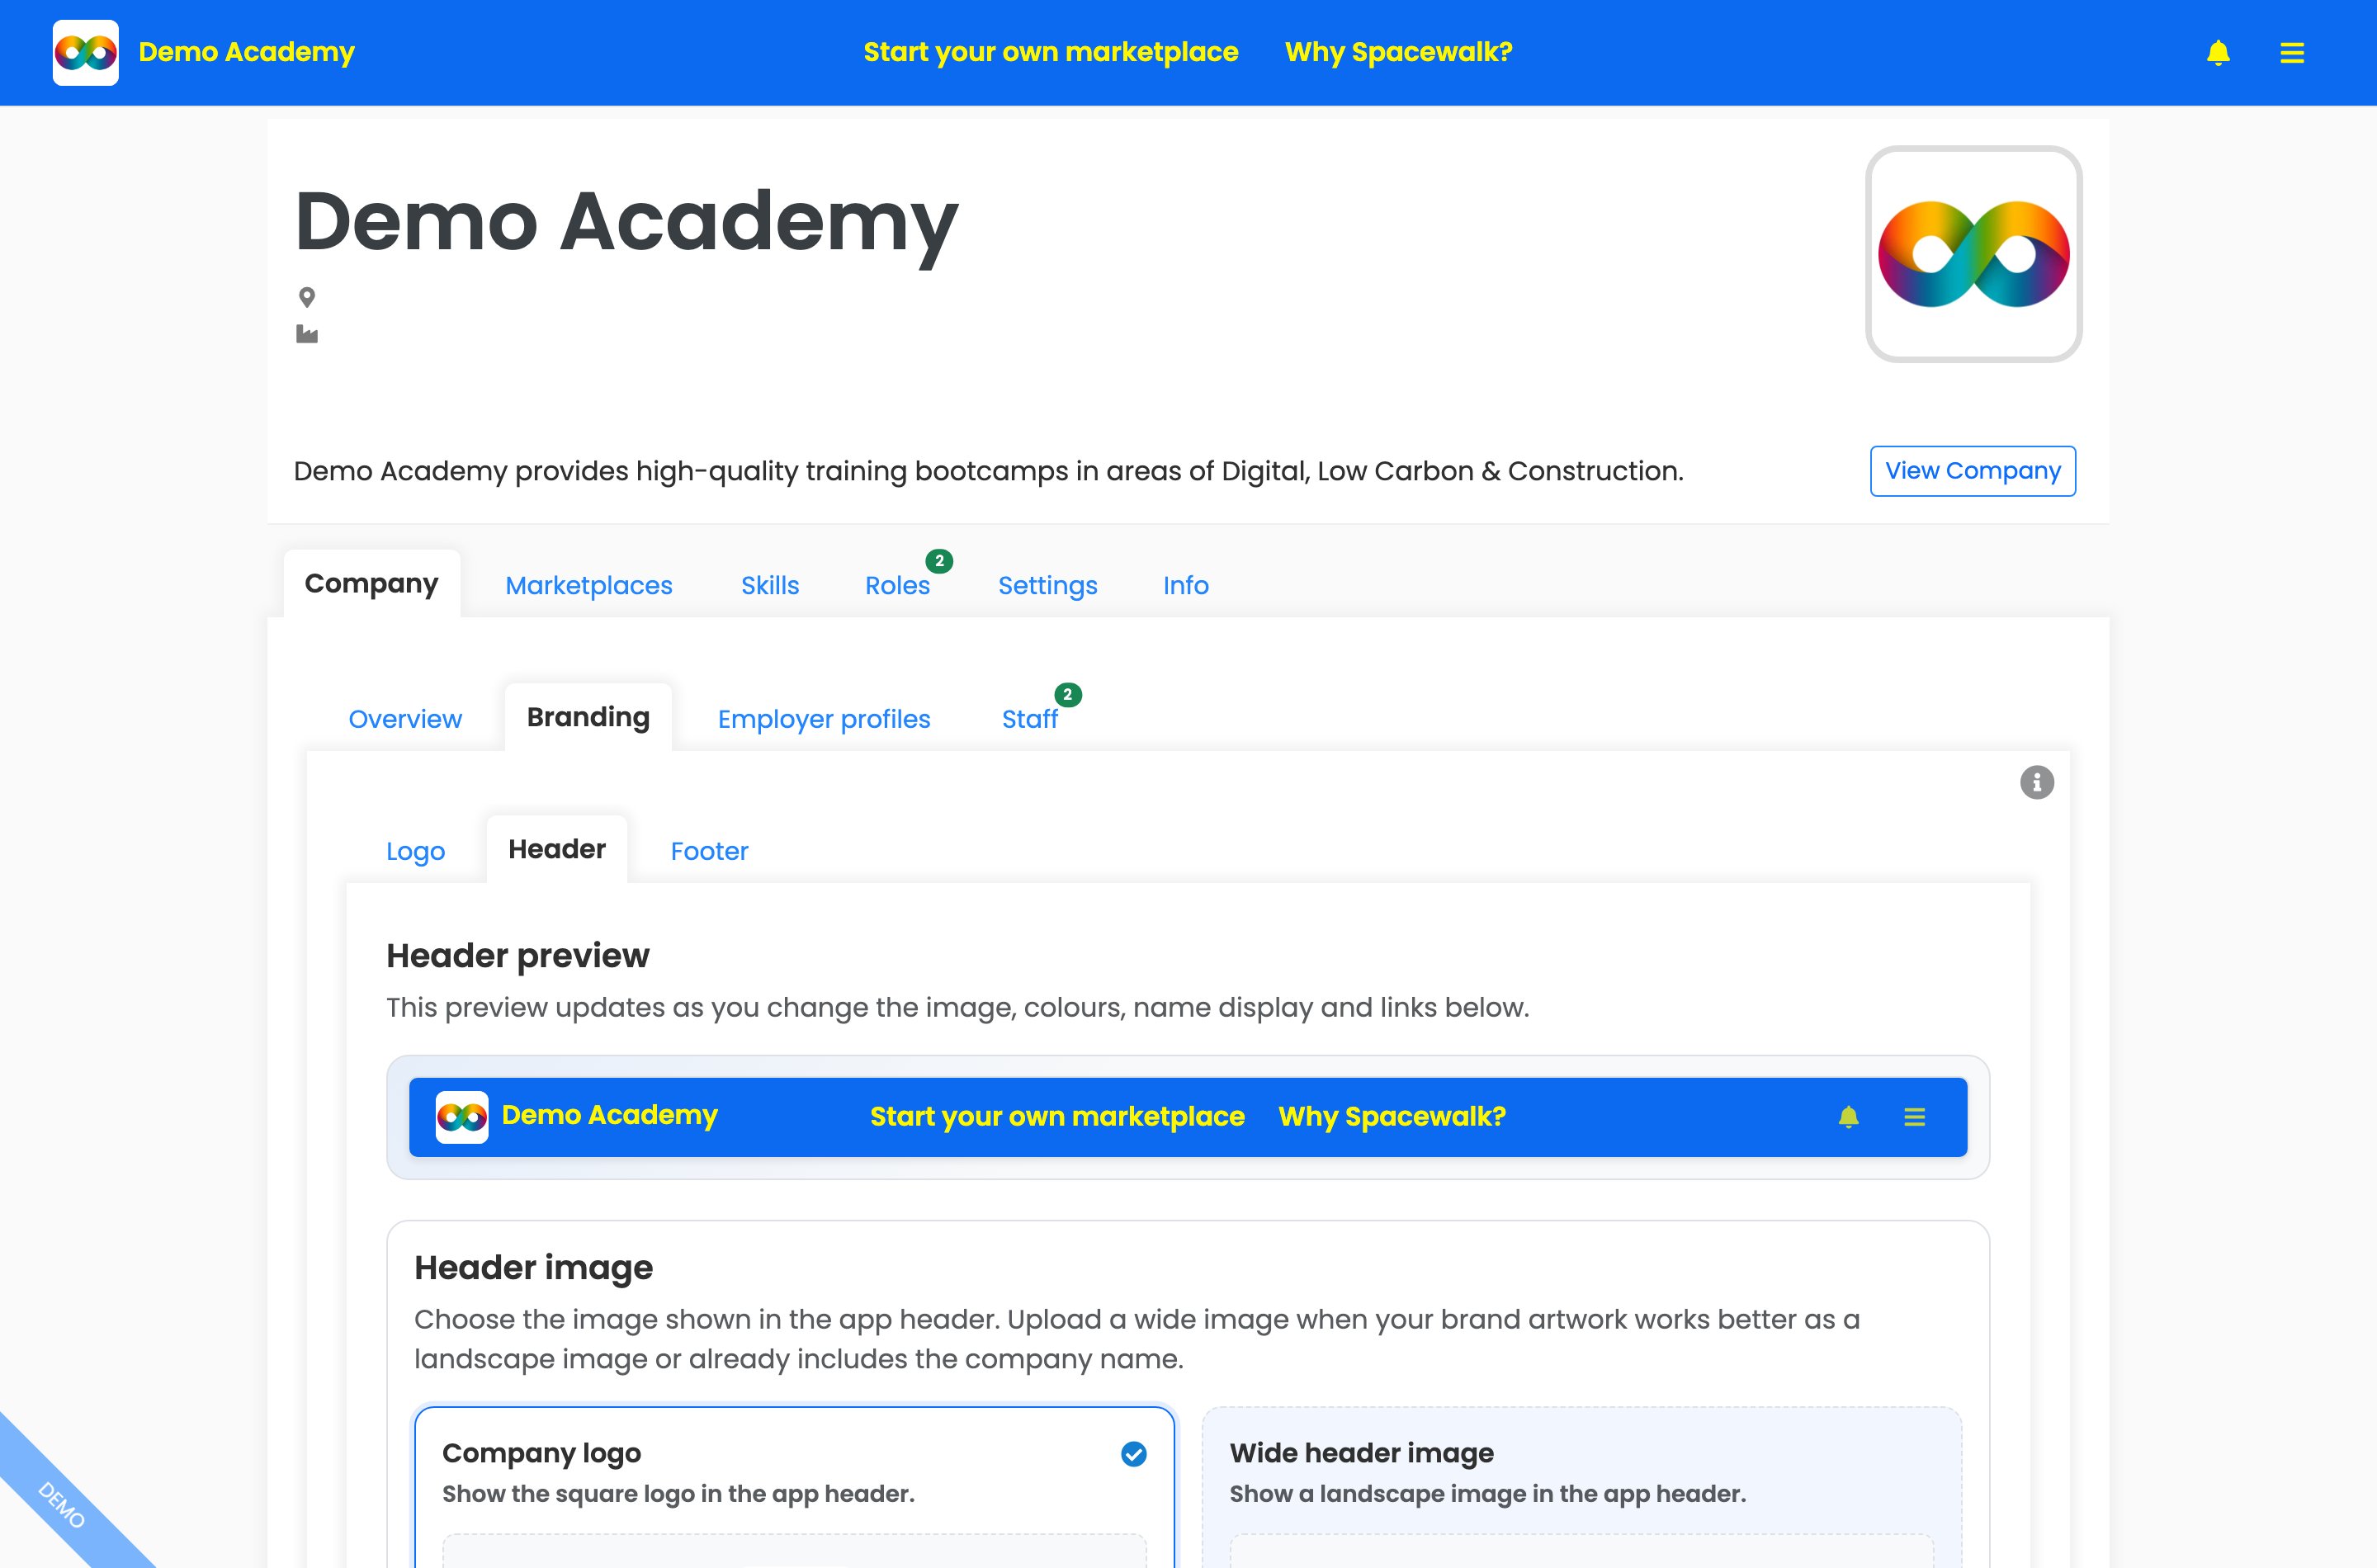Image resolution: width=2377 pixels, height=1568 pixels.
Task: Click the Roles tab count badge
Action: point(939,561)
